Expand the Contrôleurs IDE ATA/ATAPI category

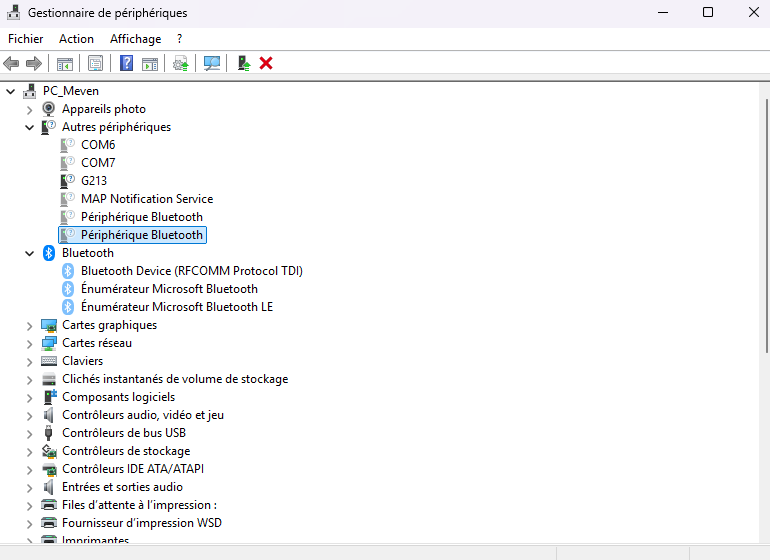[x=29, y=470]
